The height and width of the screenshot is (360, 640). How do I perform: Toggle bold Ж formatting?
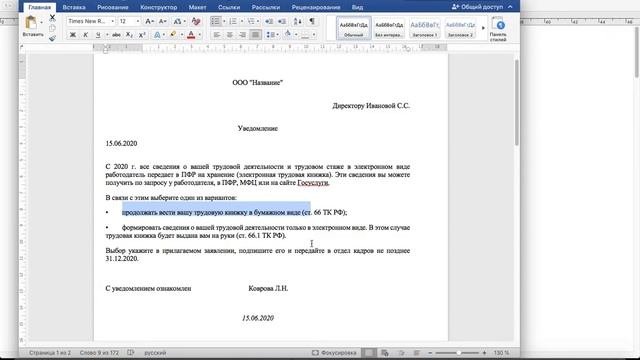[73, 35]
